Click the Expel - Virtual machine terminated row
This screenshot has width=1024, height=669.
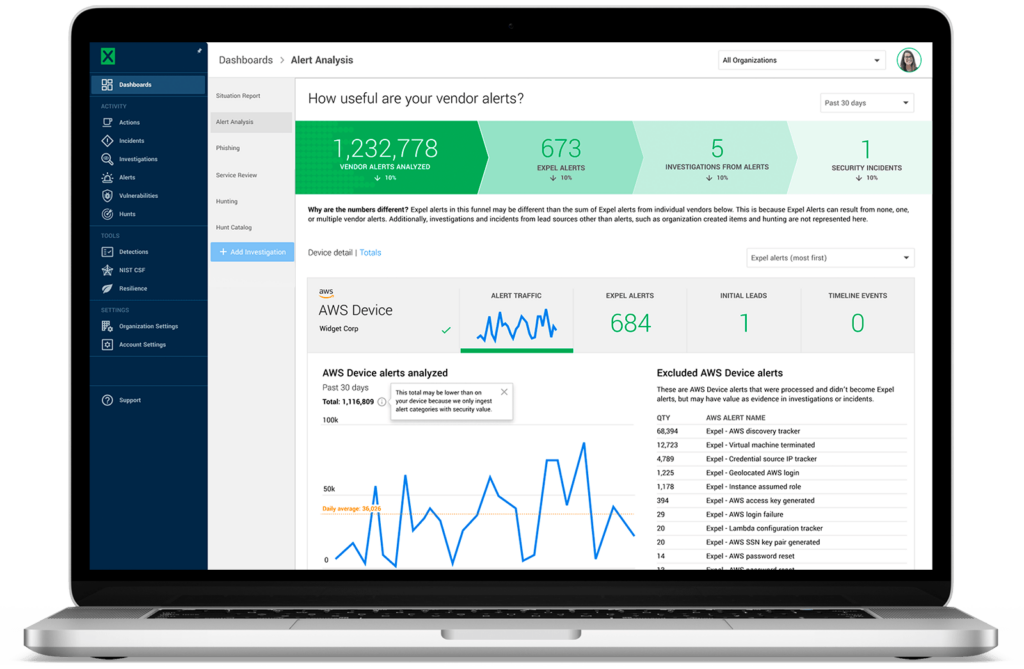pos(781,445)
